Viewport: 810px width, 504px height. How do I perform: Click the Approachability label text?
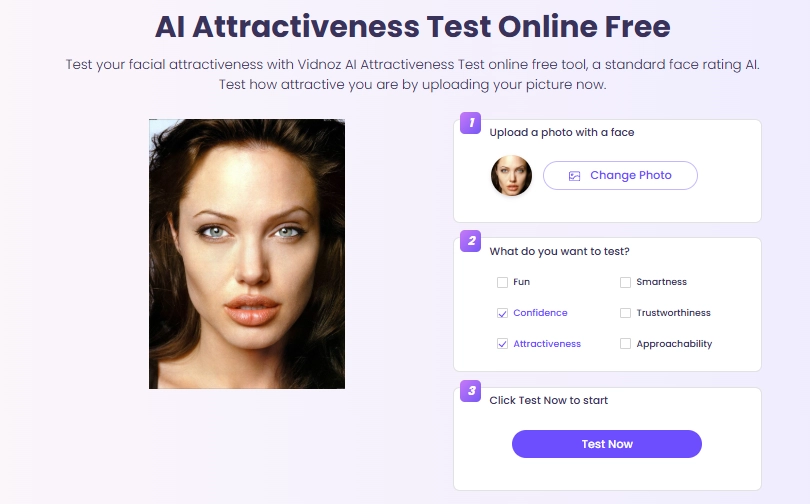[x=674, y=344]
